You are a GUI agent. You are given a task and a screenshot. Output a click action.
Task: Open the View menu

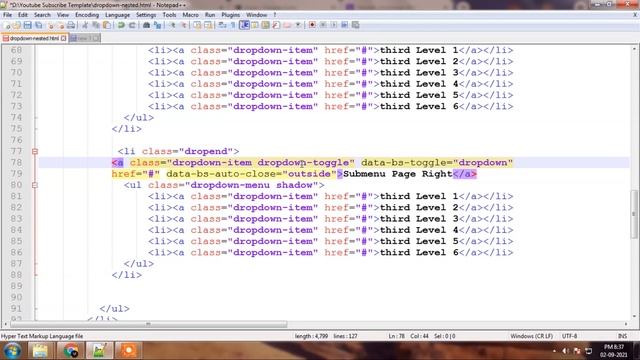click(x=63, y=15)
